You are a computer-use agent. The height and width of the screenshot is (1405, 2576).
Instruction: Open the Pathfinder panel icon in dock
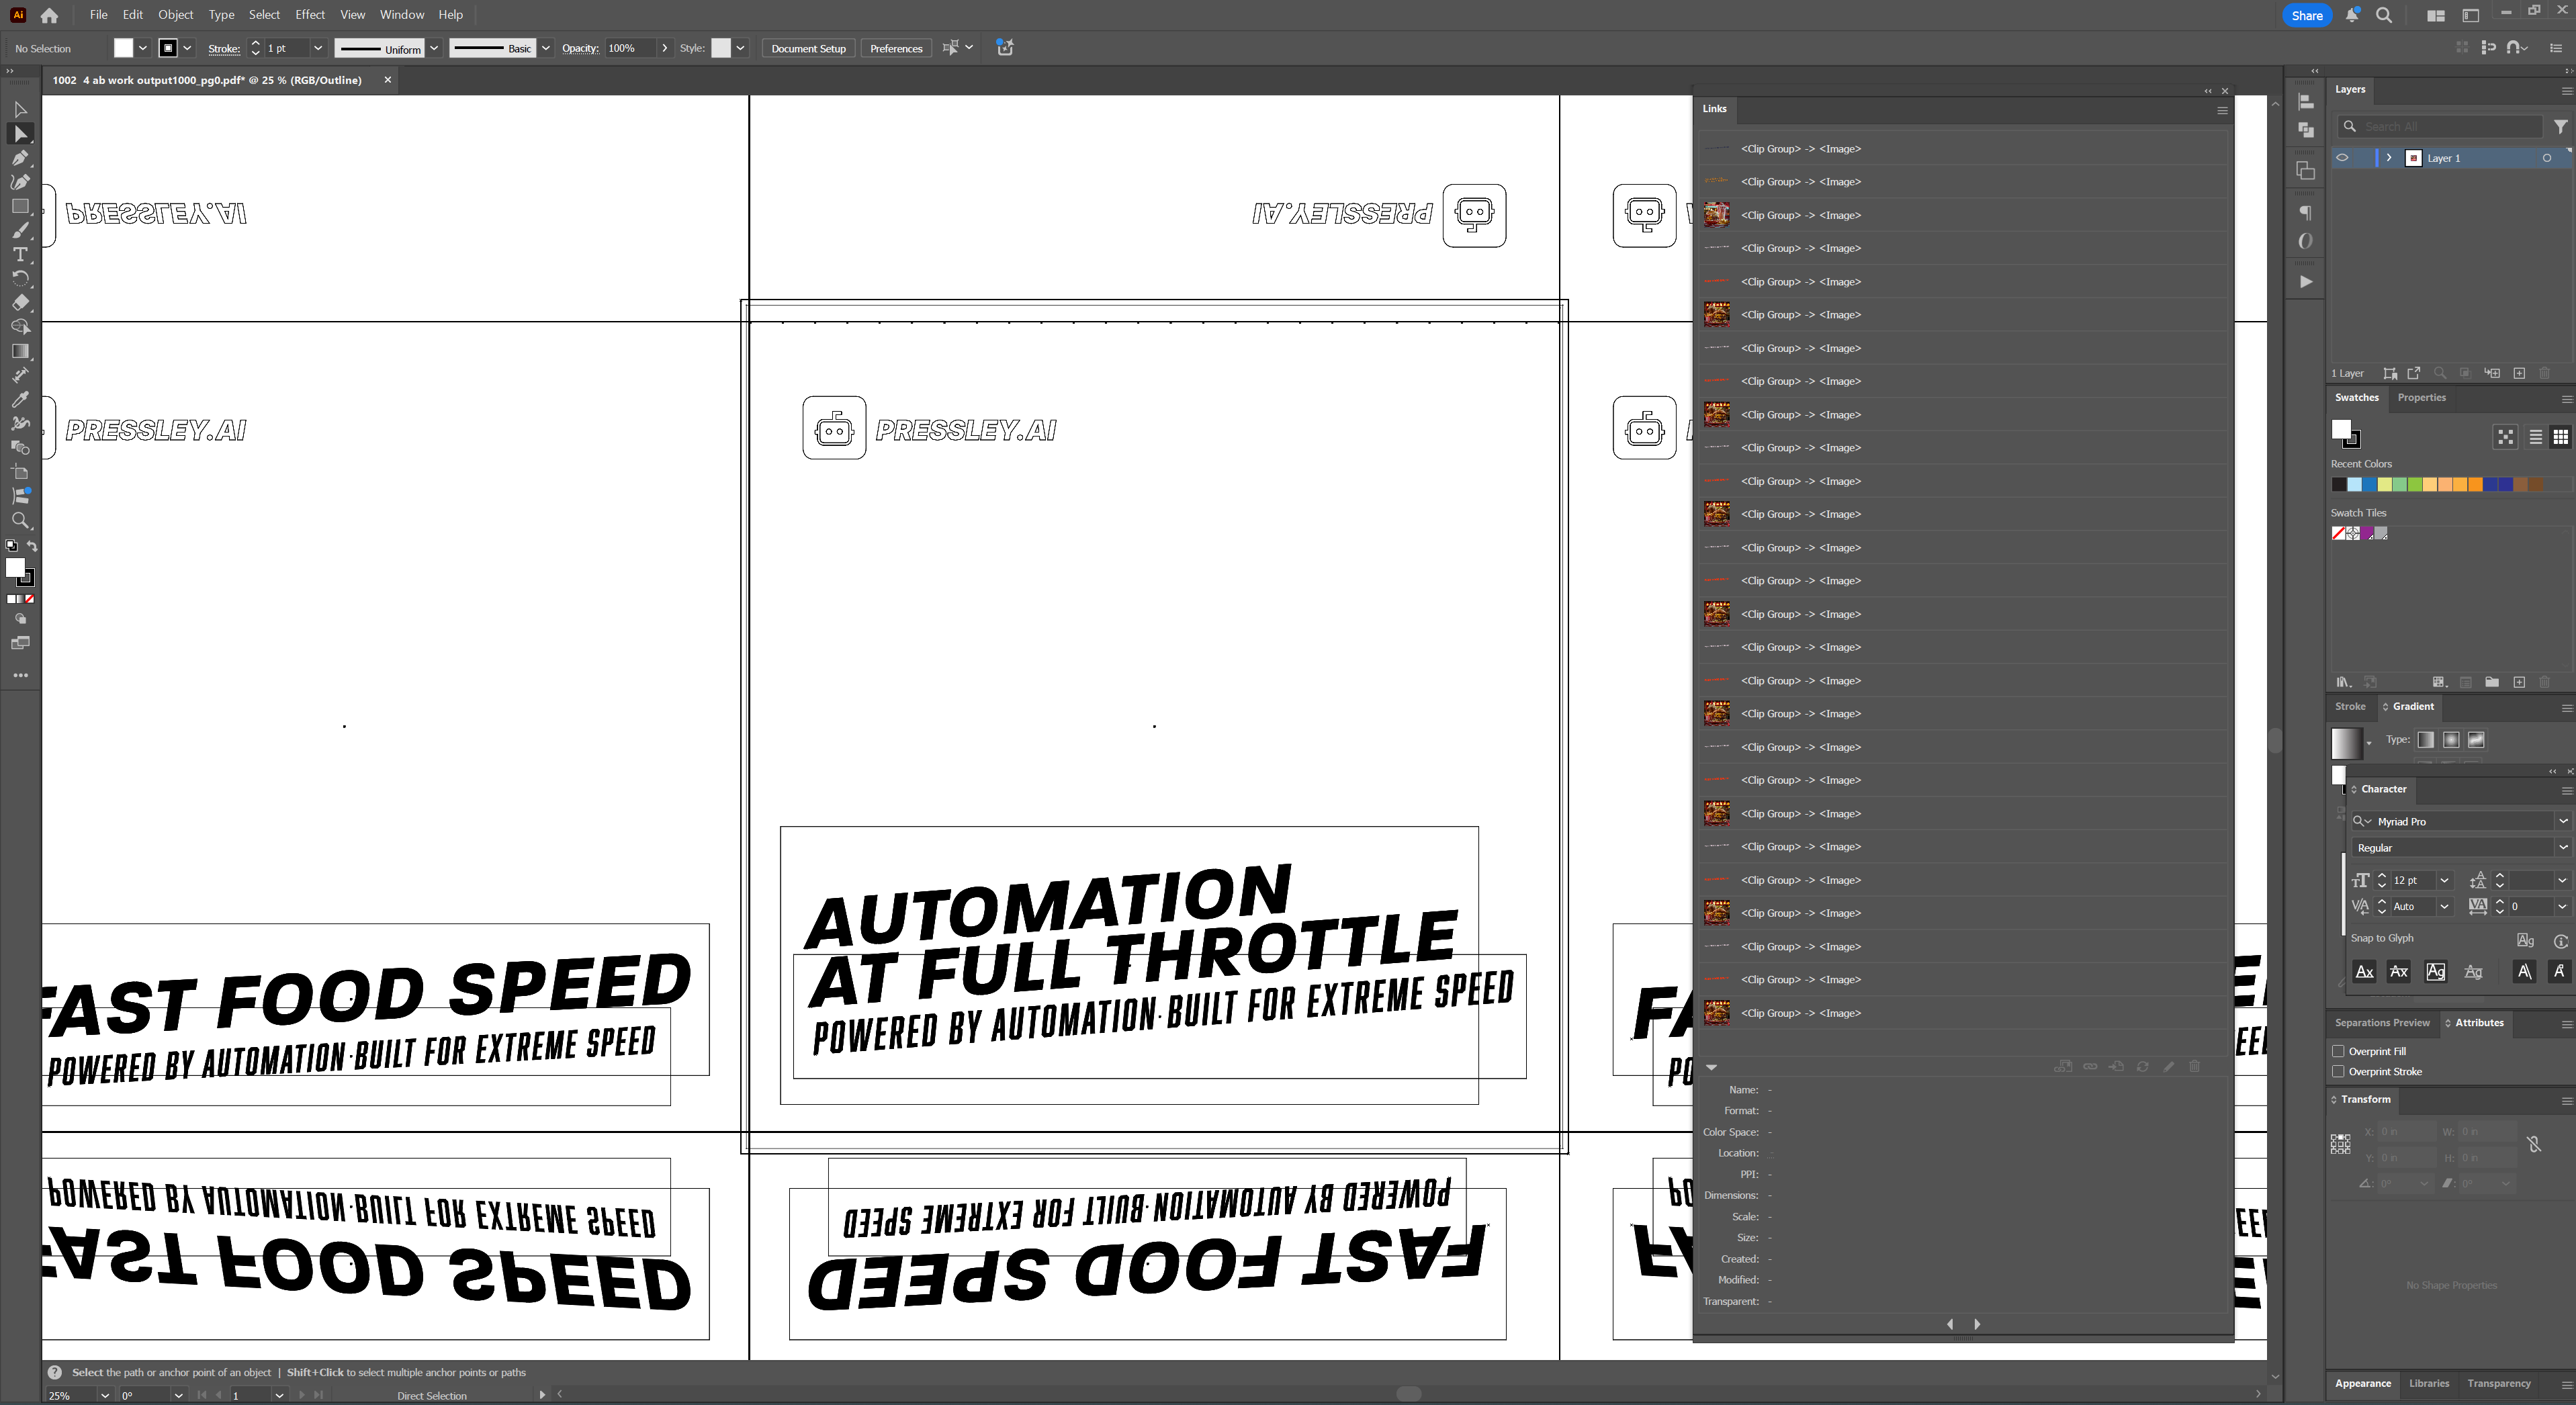tap(2305, 130)
